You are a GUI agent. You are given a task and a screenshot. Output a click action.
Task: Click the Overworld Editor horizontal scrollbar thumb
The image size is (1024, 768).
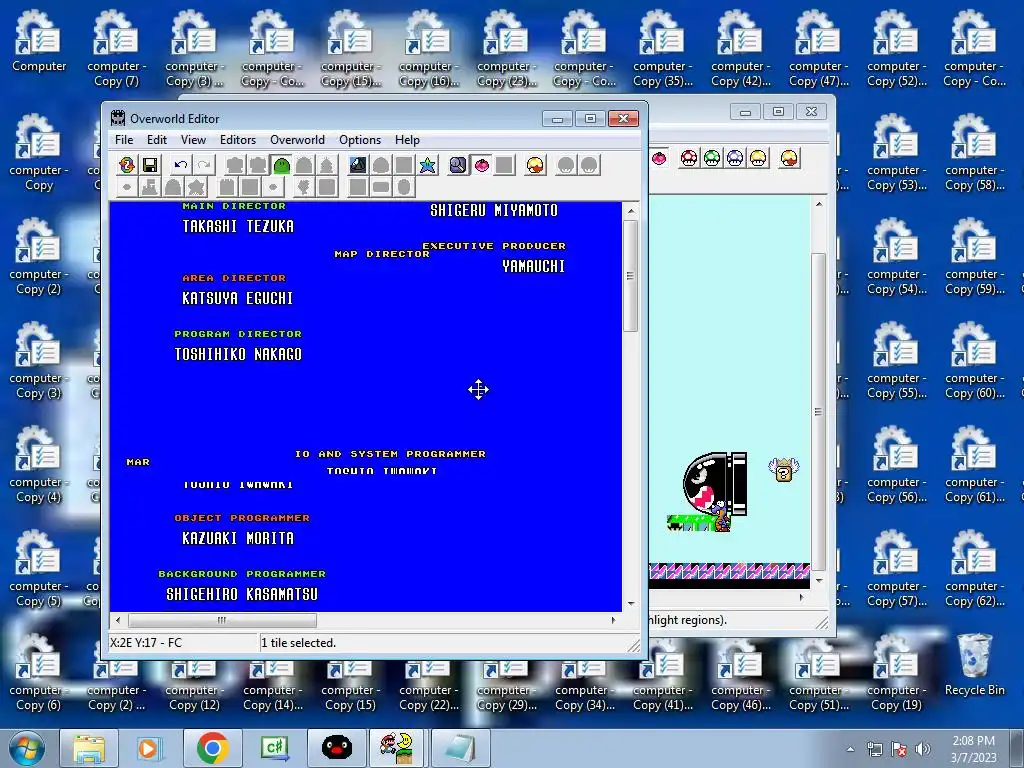click(222, 620)
